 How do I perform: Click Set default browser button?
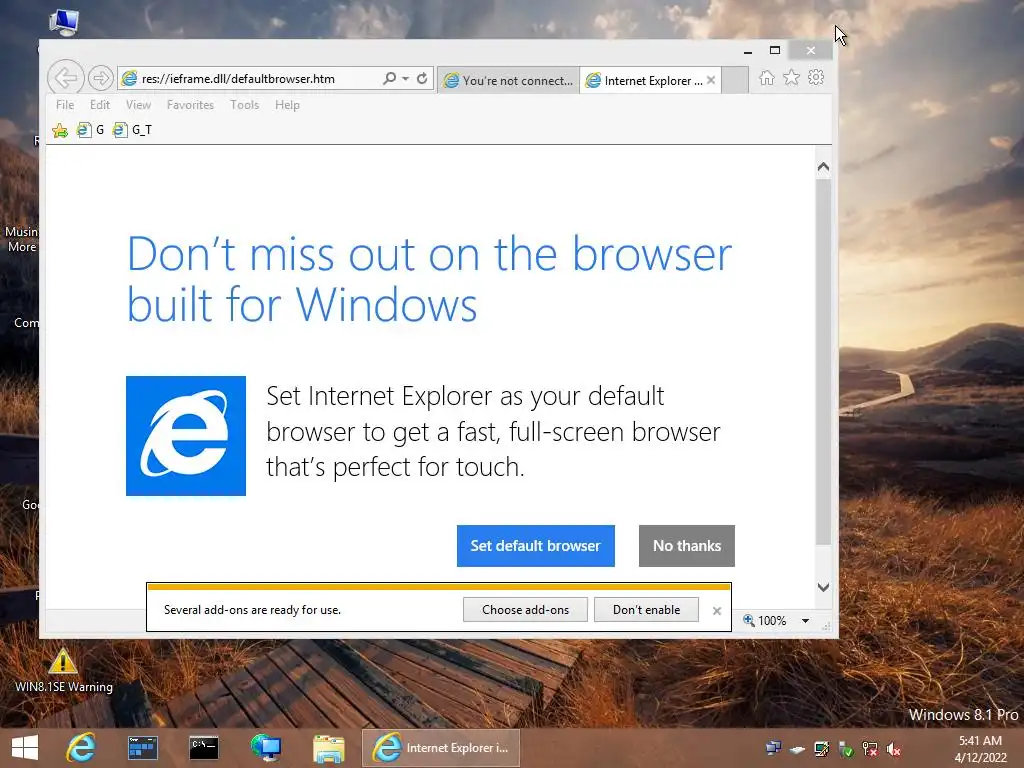point(536,546)
